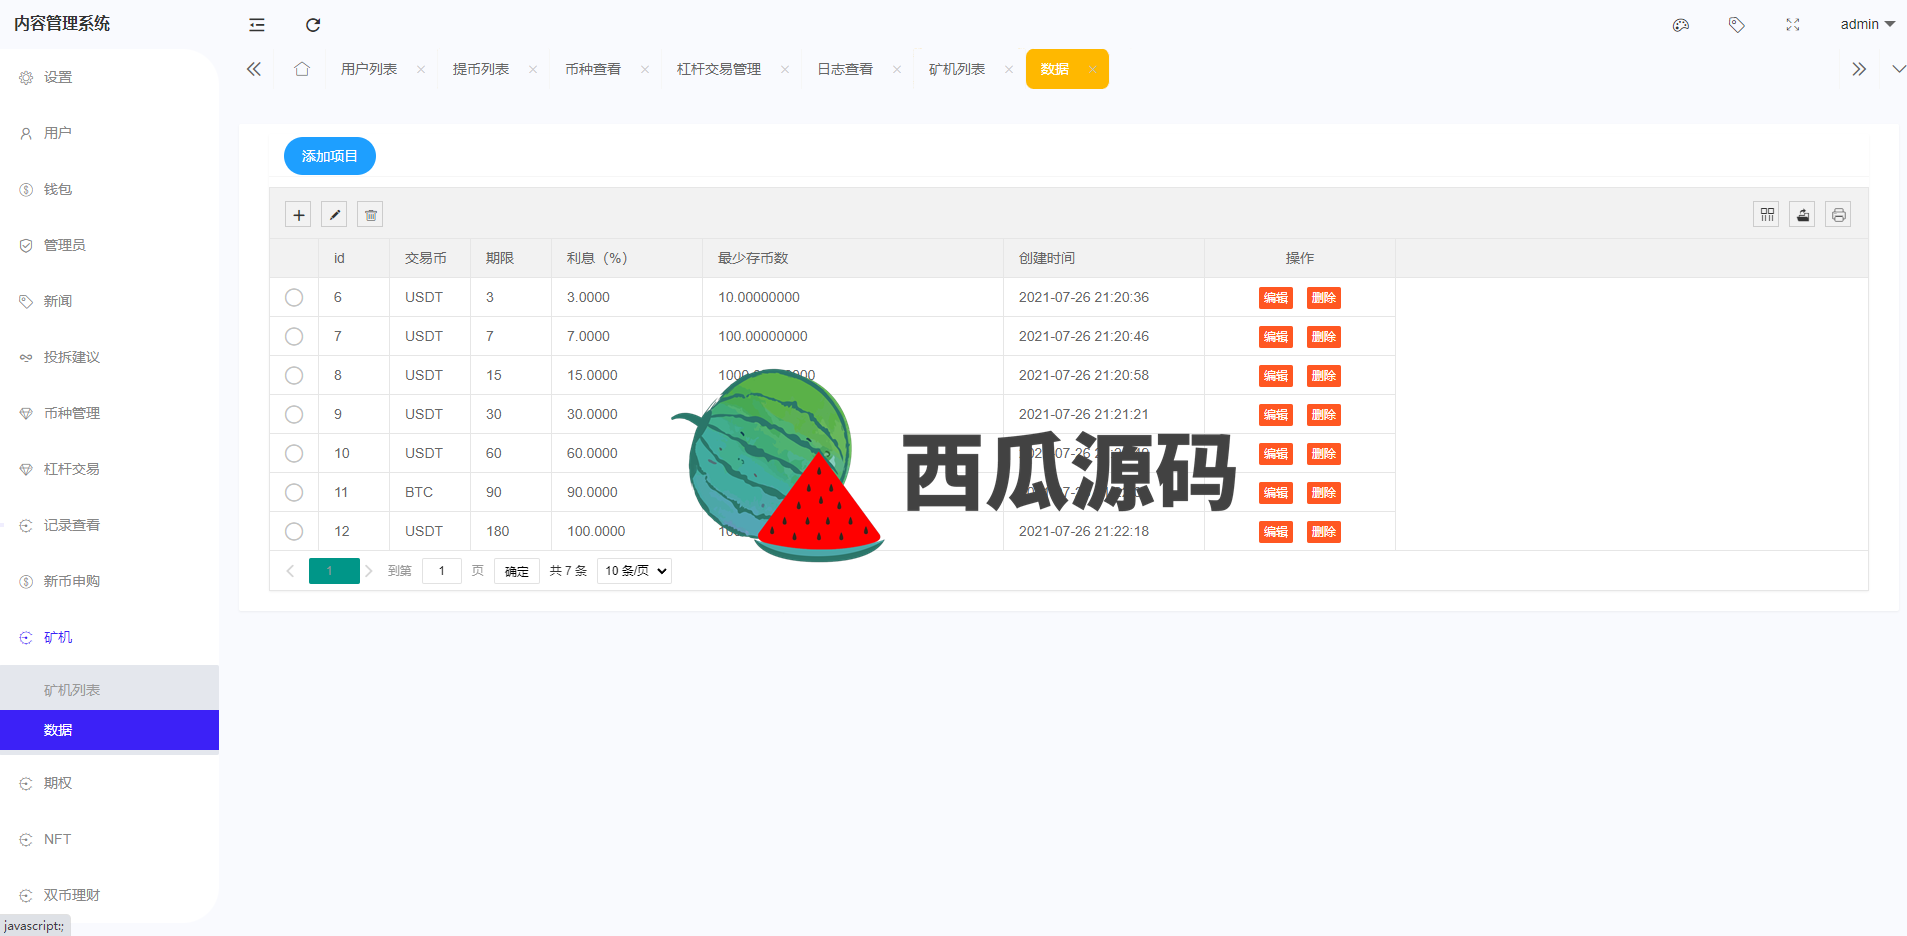1907x936 pixels.
Task: Open the theme palette icon
Action: [1681, 25]
